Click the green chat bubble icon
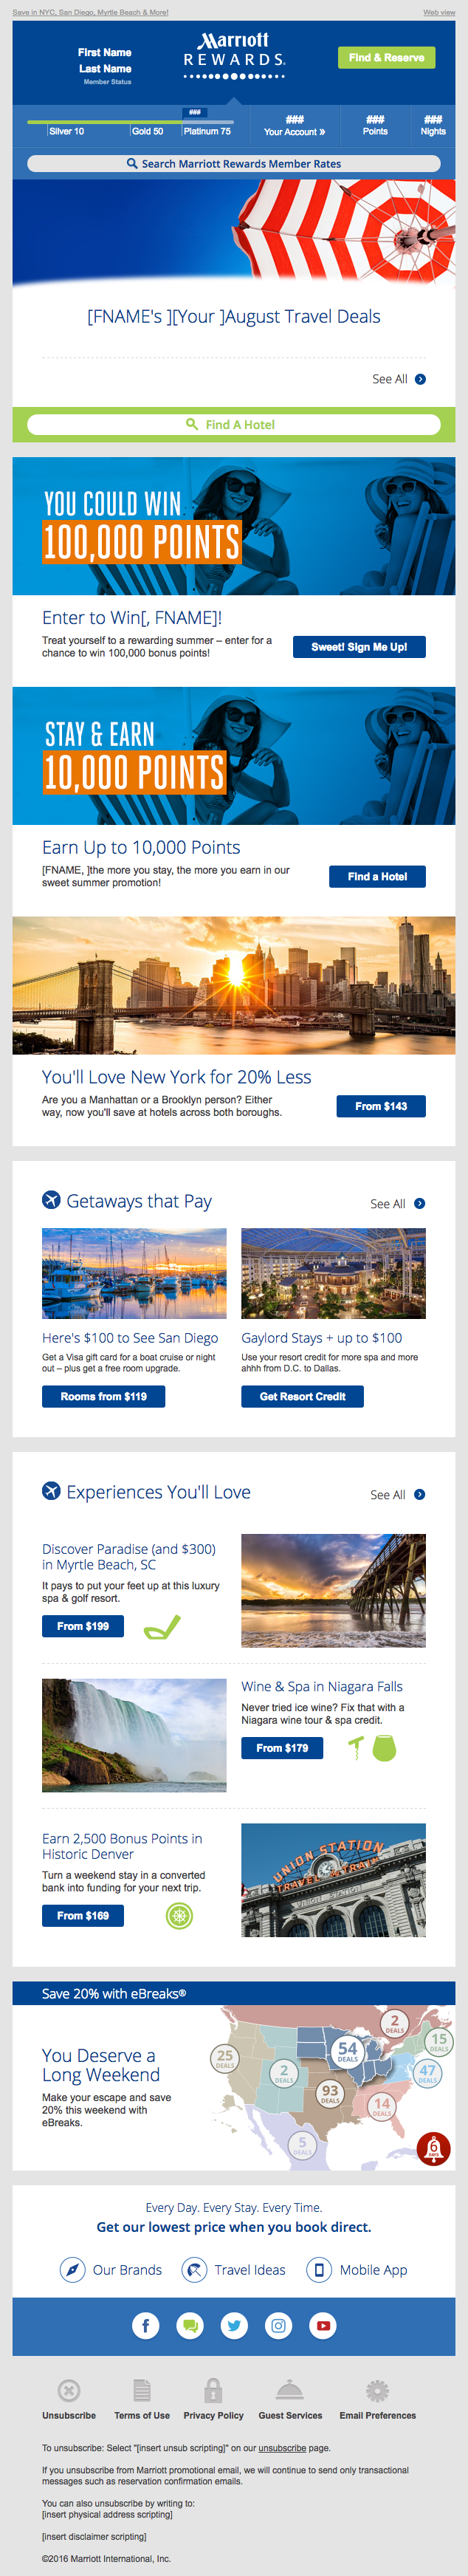 (x=190, y=2325)
